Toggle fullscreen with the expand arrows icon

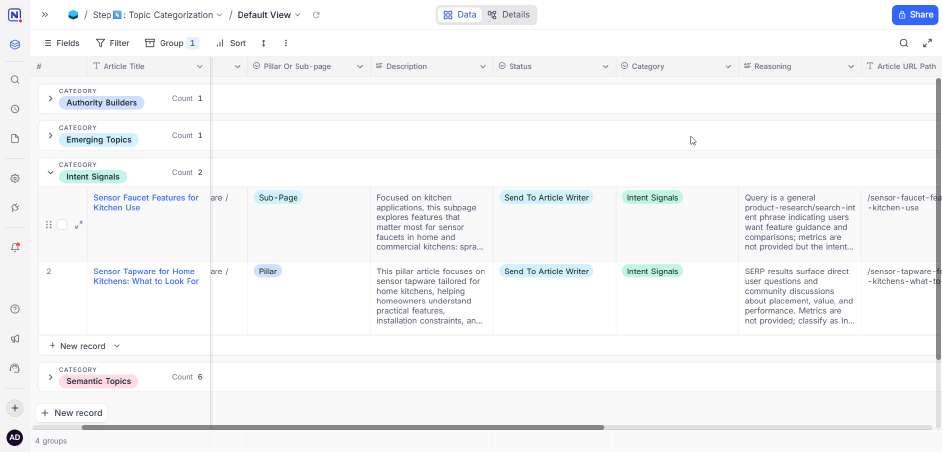(927, 43)
